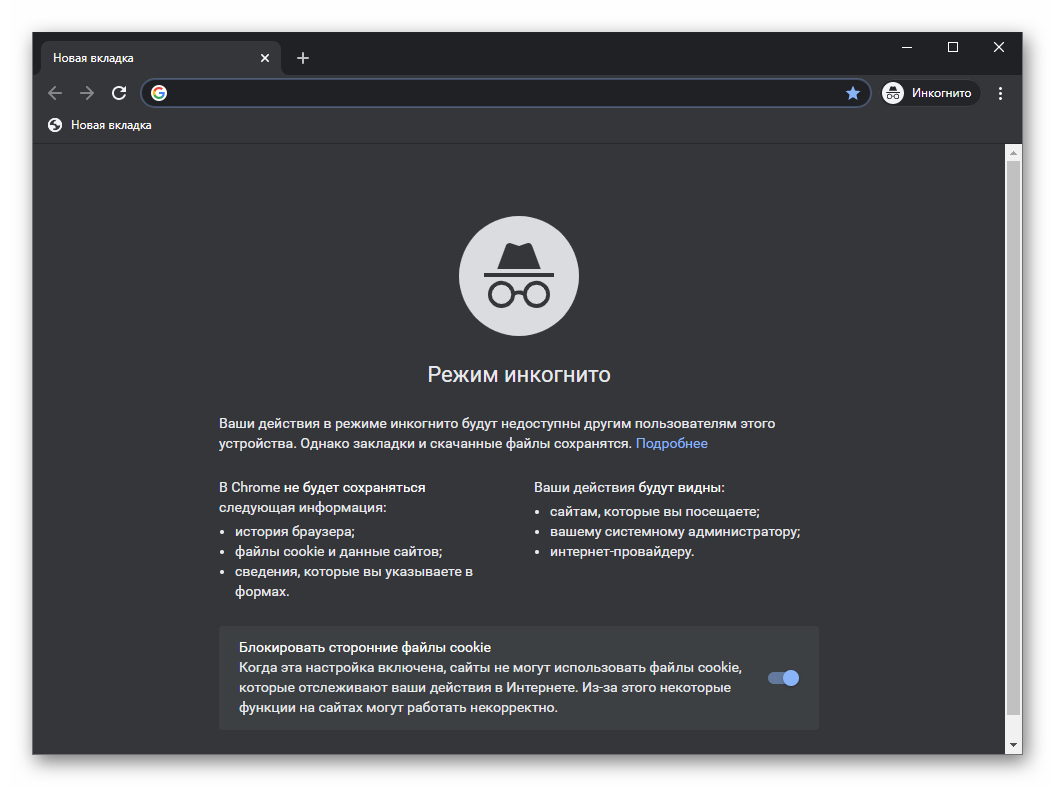This screenshot has height=787, width=1055.
Task: Maximize the Chrome window
Action: click(953, 47)
